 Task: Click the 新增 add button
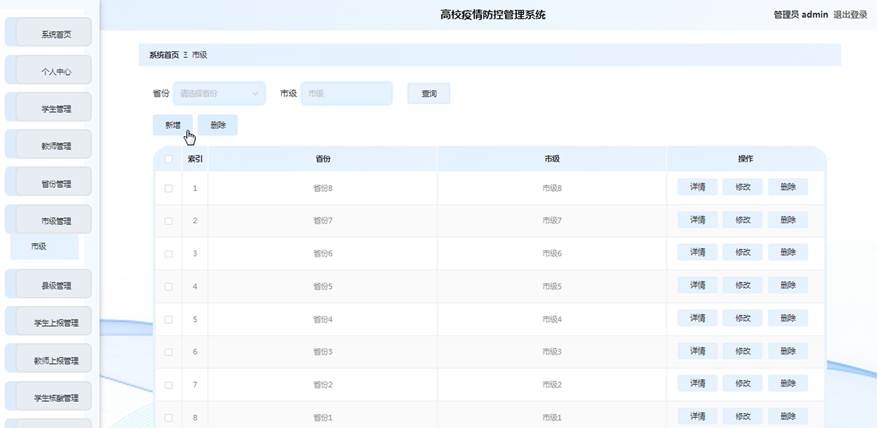(x=173, y=125)
